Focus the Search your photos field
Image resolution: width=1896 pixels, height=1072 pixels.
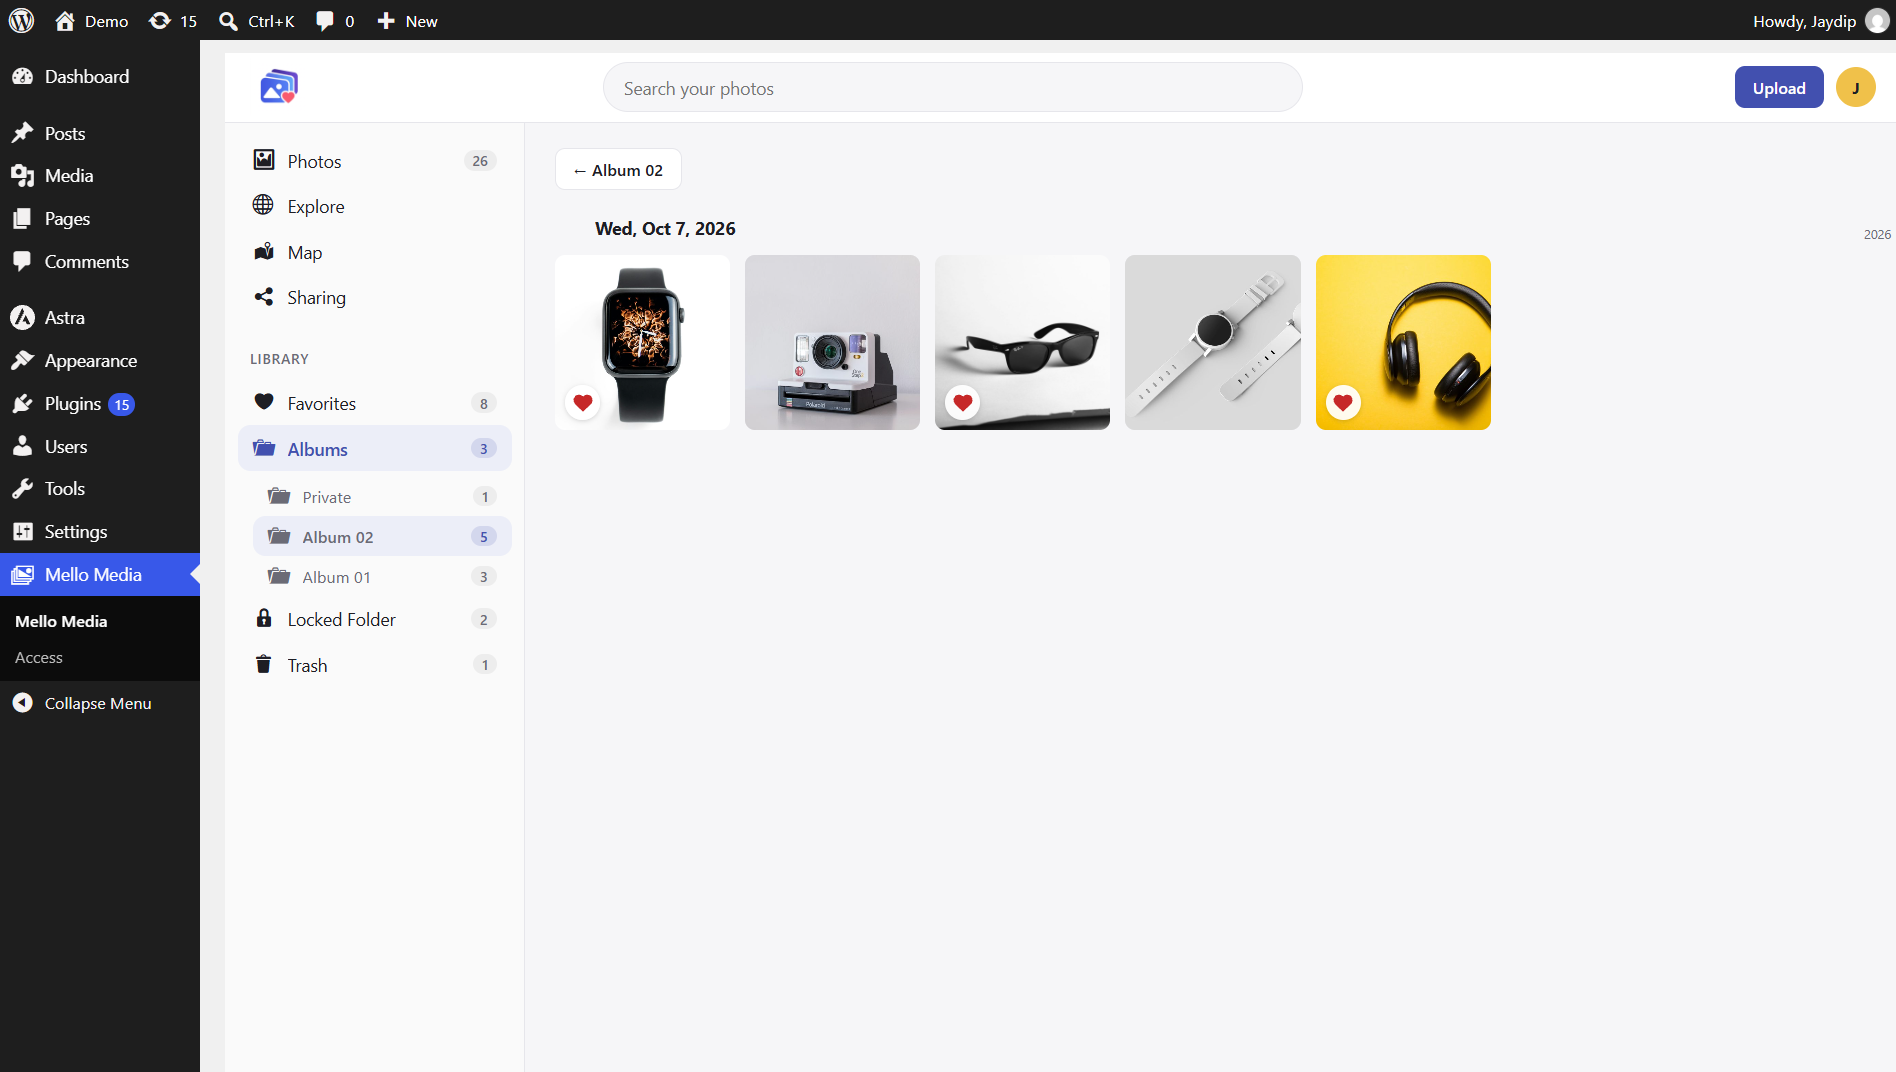[953, 88]
